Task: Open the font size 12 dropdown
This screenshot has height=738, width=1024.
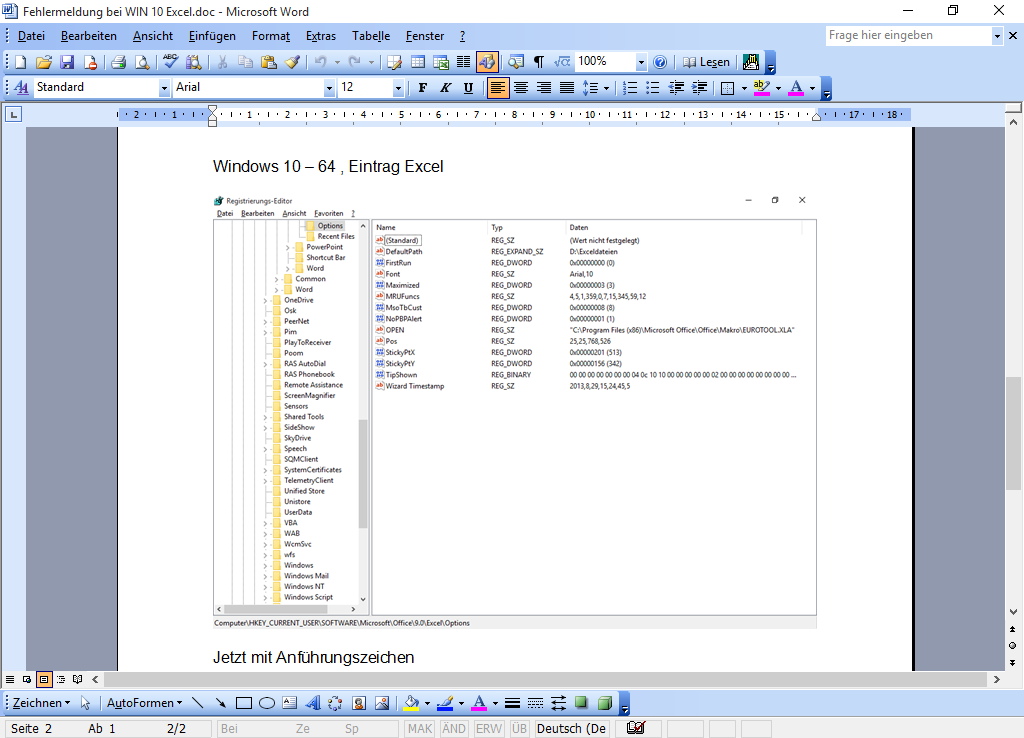Action: click(x=398, y=88)
